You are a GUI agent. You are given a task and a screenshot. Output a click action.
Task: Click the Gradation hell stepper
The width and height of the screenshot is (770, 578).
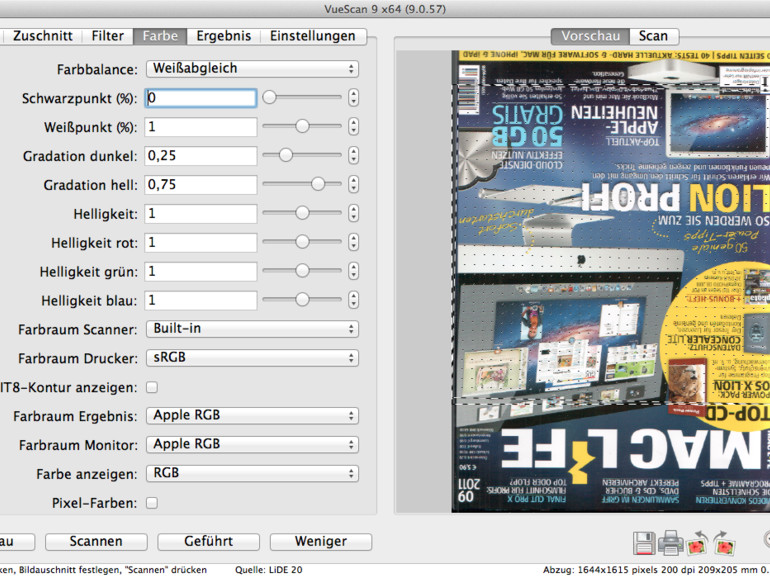coord(353,185)
